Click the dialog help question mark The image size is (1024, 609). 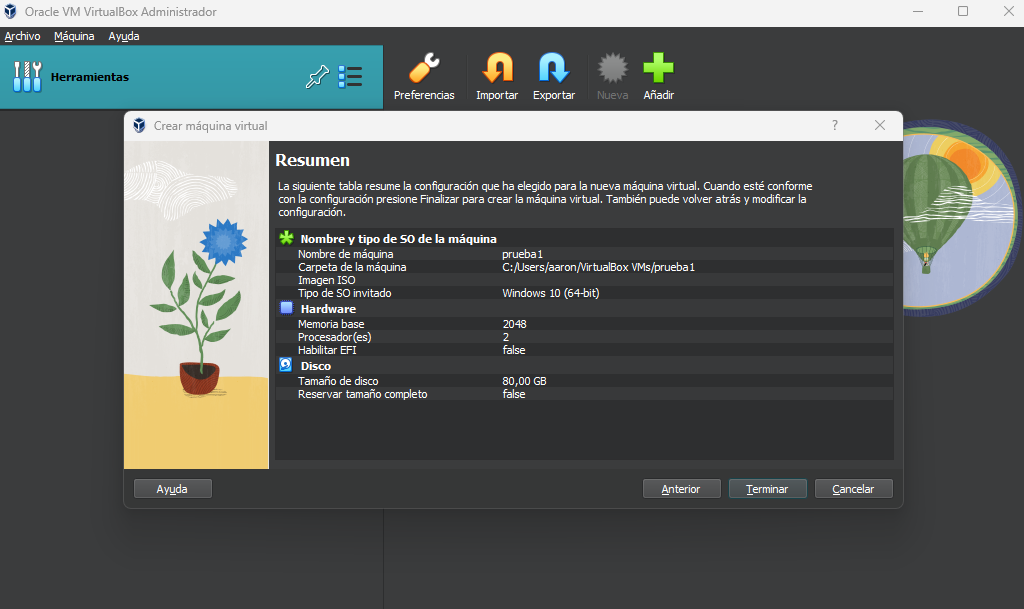click(x=835, y=125)
